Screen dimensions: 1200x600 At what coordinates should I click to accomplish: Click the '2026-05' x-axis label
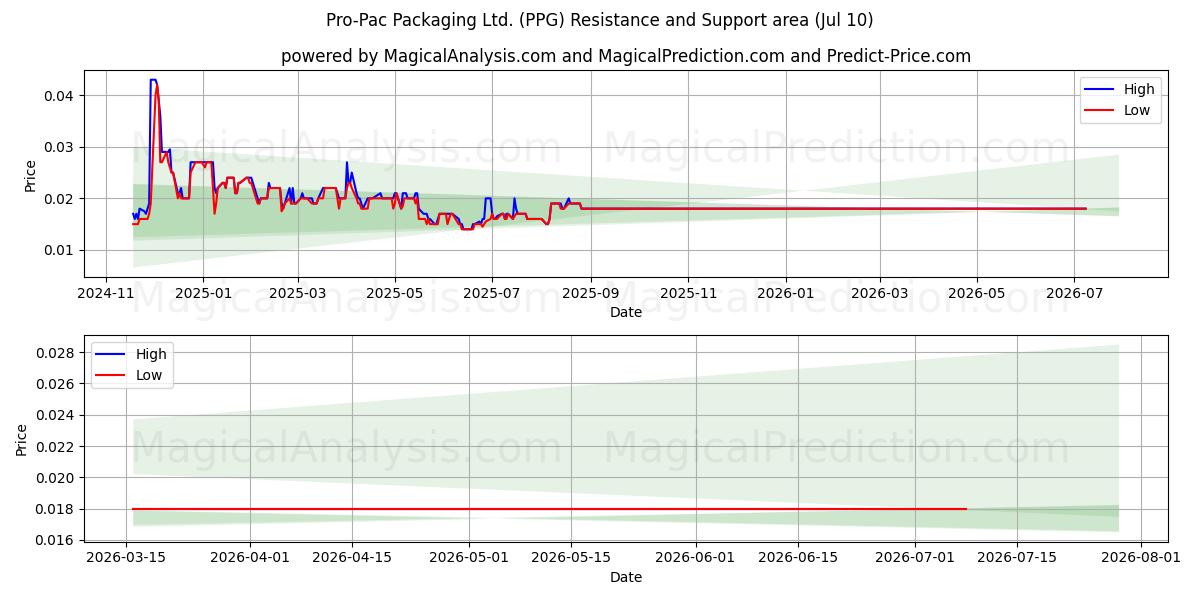977,295
